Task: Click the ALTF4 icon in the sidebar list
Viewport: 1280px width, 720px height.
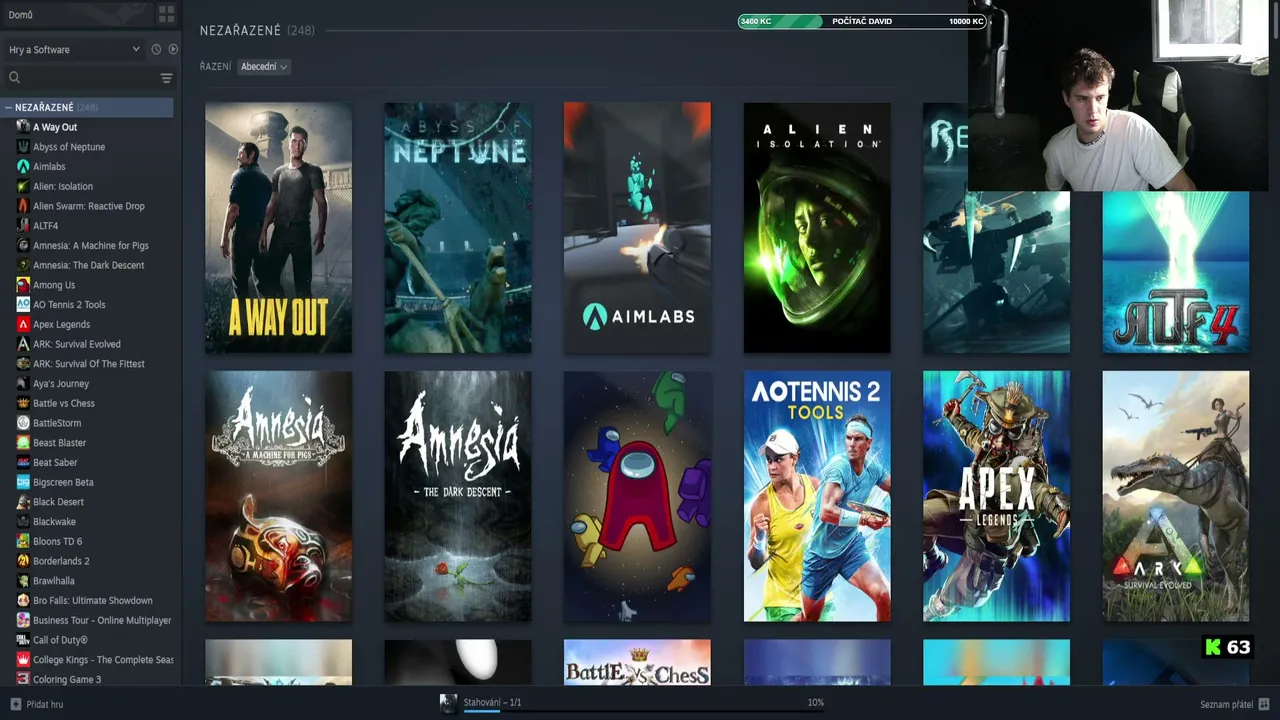Action: point(23,226)
